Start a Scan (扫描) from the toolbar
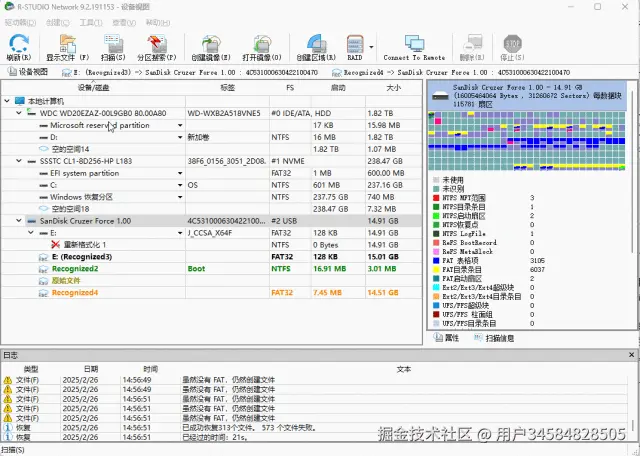The width and height of the screenshot is (640, 456). pyautogui.click(x=113, y=43)
